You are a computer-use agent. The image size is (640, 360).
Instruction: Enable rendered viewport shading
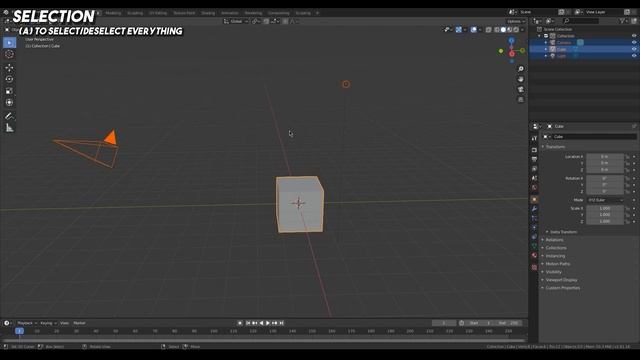click(x=516, y=30)
